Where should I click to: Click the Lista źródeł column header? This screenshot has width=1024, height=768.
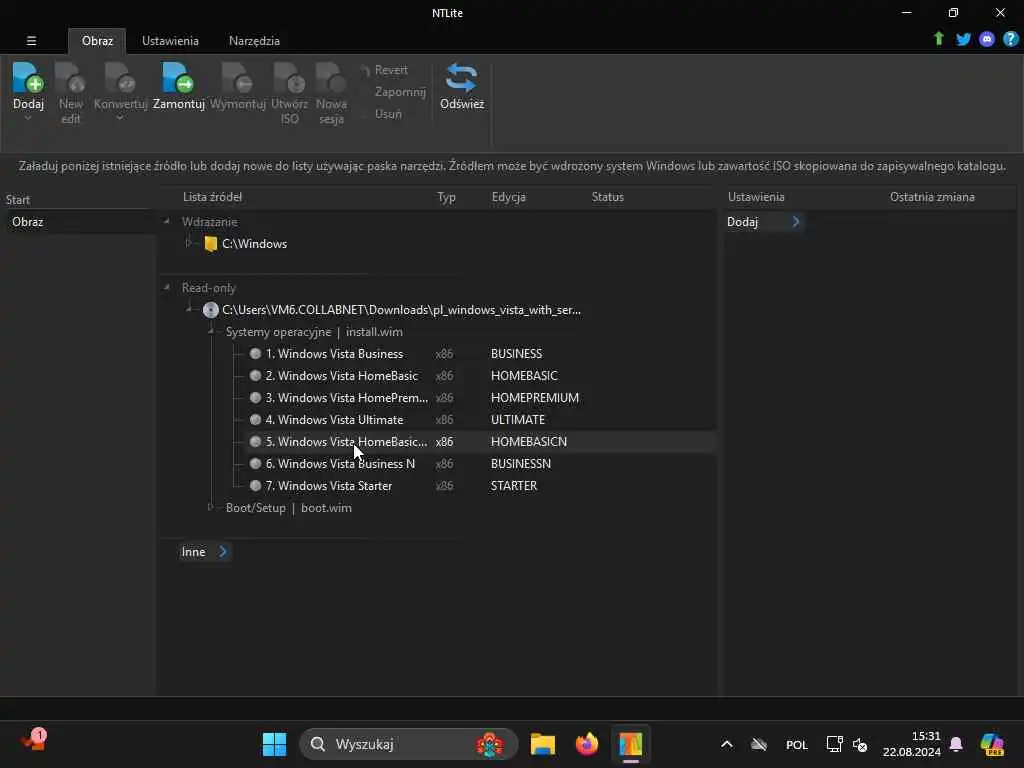point(212,197)
